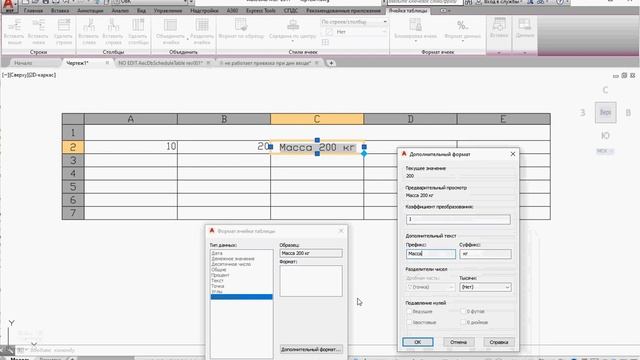This screenshot has width=640, height=360.
Task: Click the Data link ribbon icon
Action: (524, 25)
